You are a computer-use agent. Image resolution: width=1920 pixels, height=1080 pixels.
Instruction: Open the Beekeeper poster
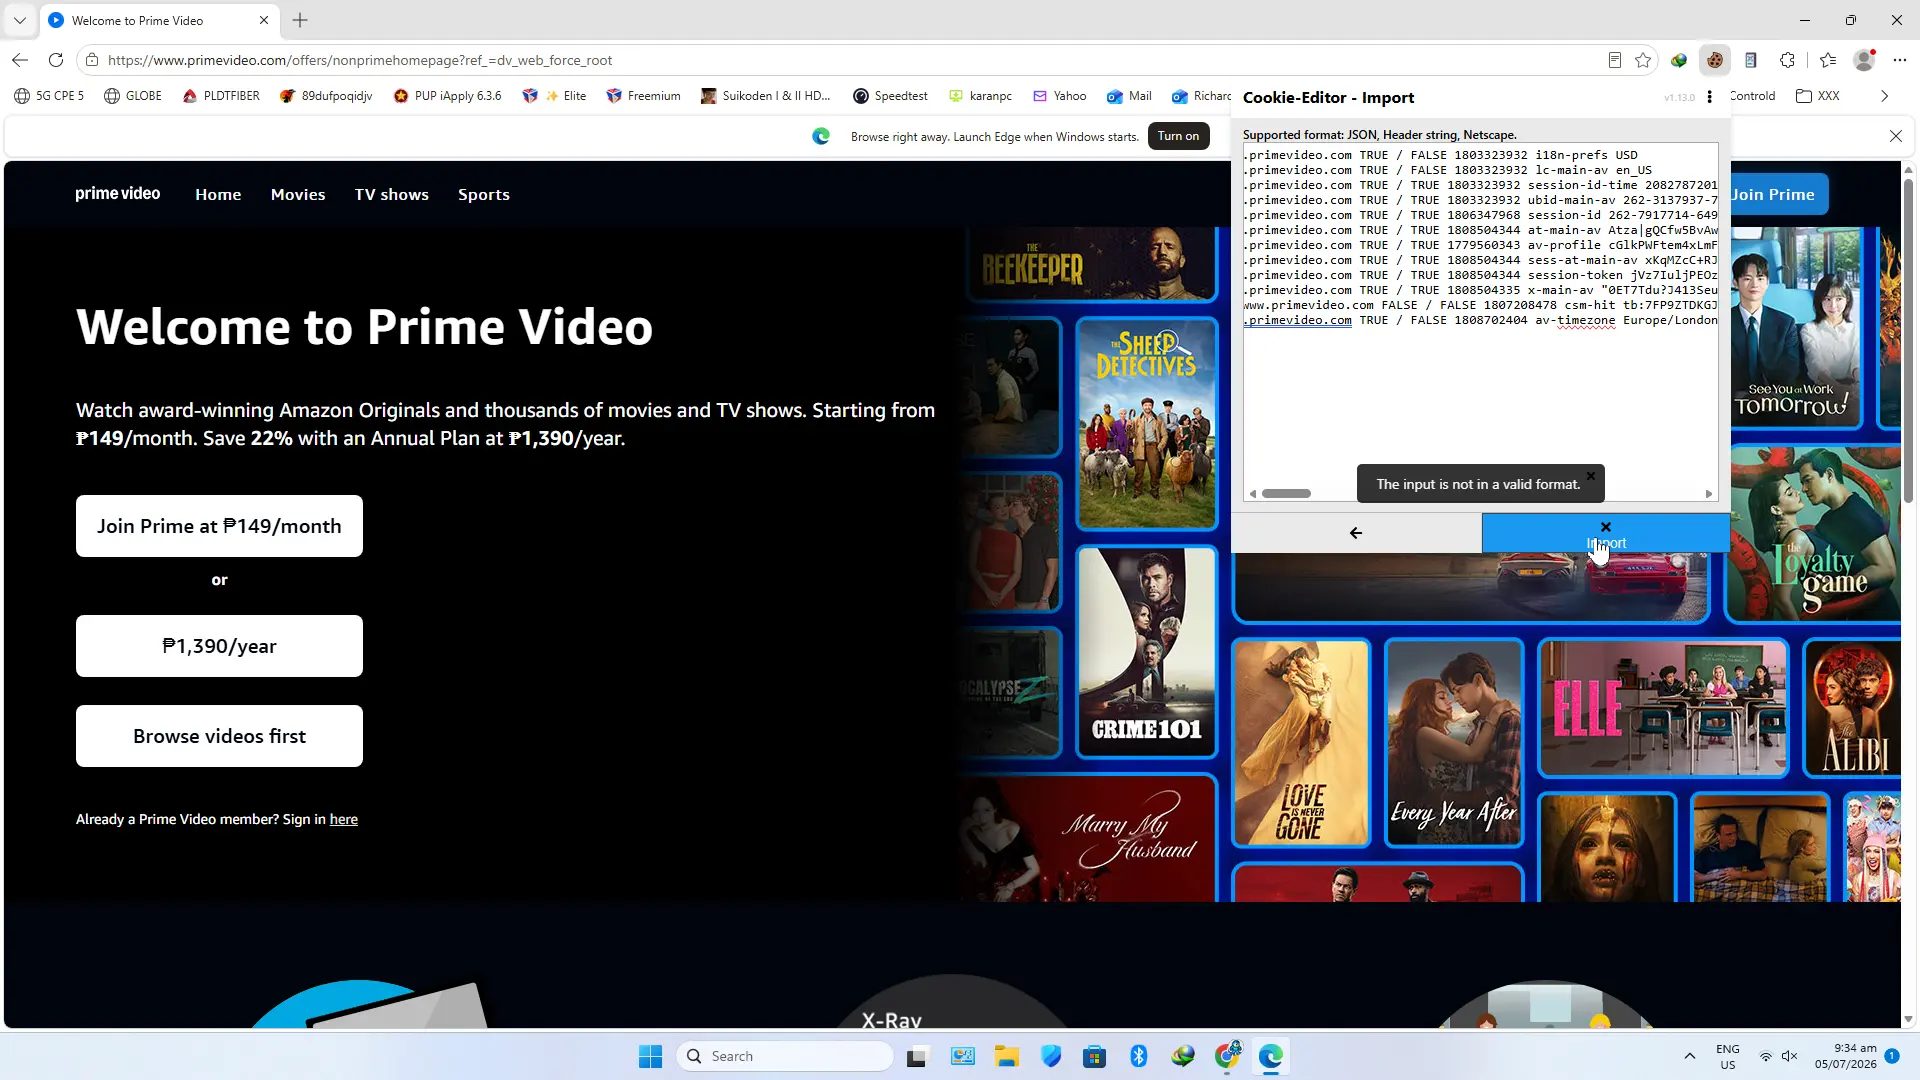tap(1092, 263)
